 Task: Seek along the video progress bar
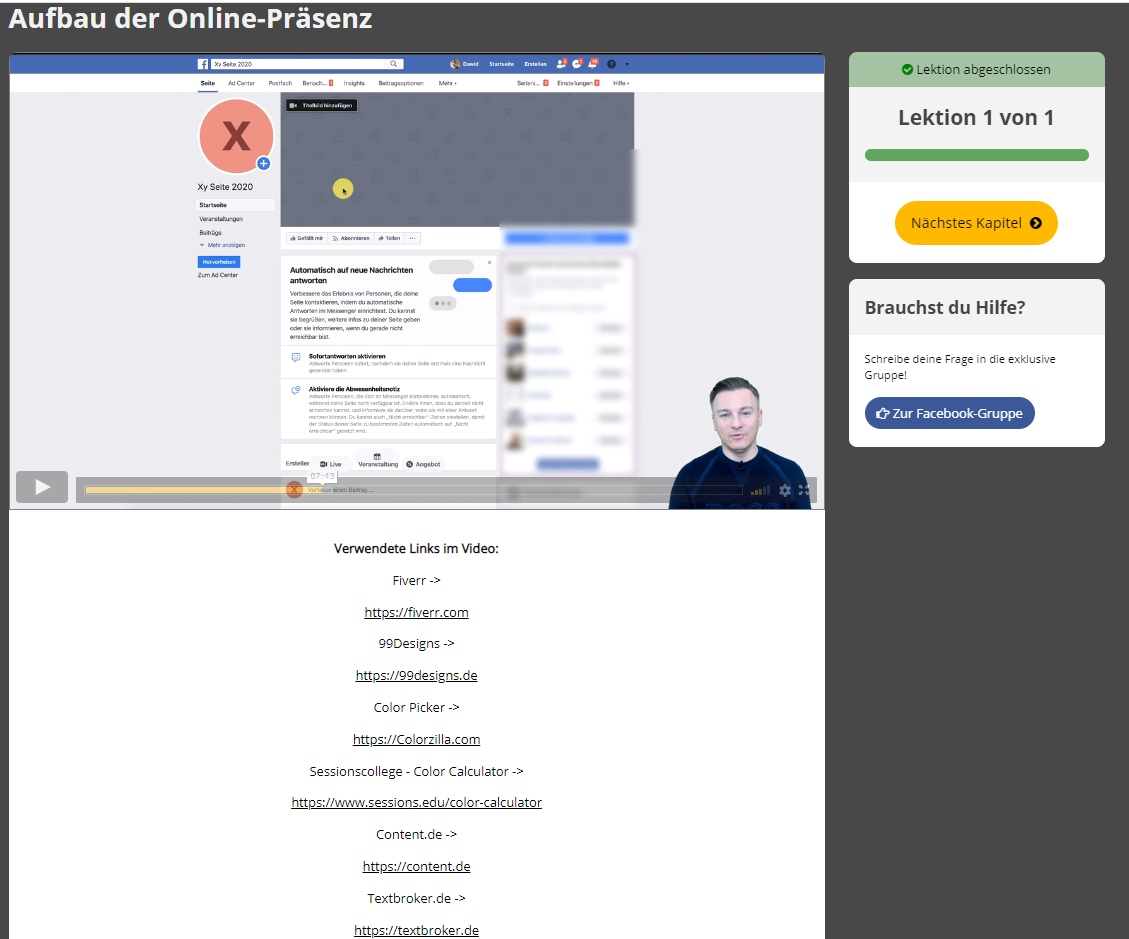coord(413,490)
